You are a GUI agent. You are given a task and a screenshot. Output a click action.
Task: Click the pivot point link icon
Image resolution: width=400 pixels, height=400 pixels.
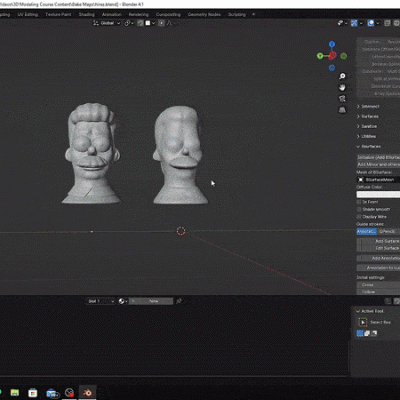pos(127,23)
